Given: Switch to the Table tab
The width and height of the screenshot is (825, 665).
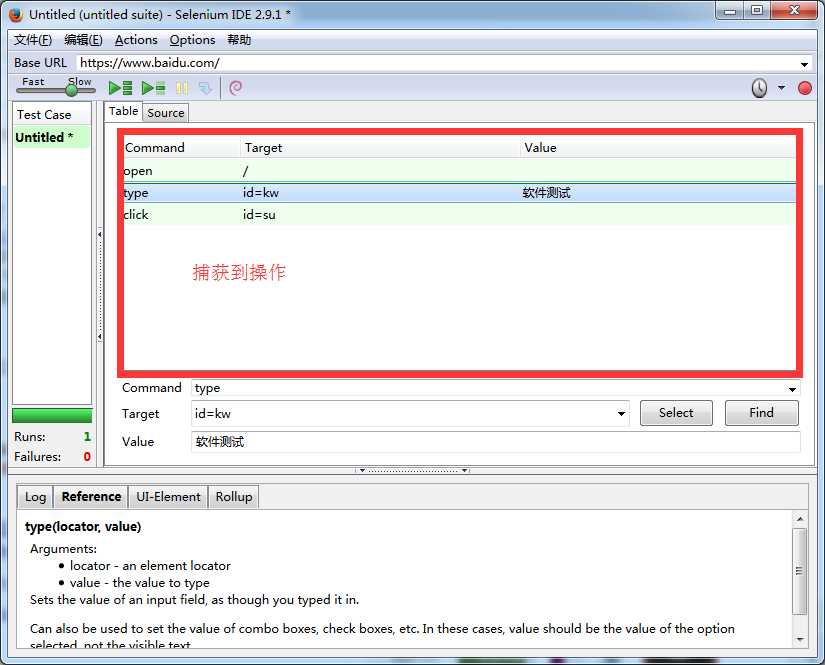Looking at the screenshot, I should pos(123,111).
